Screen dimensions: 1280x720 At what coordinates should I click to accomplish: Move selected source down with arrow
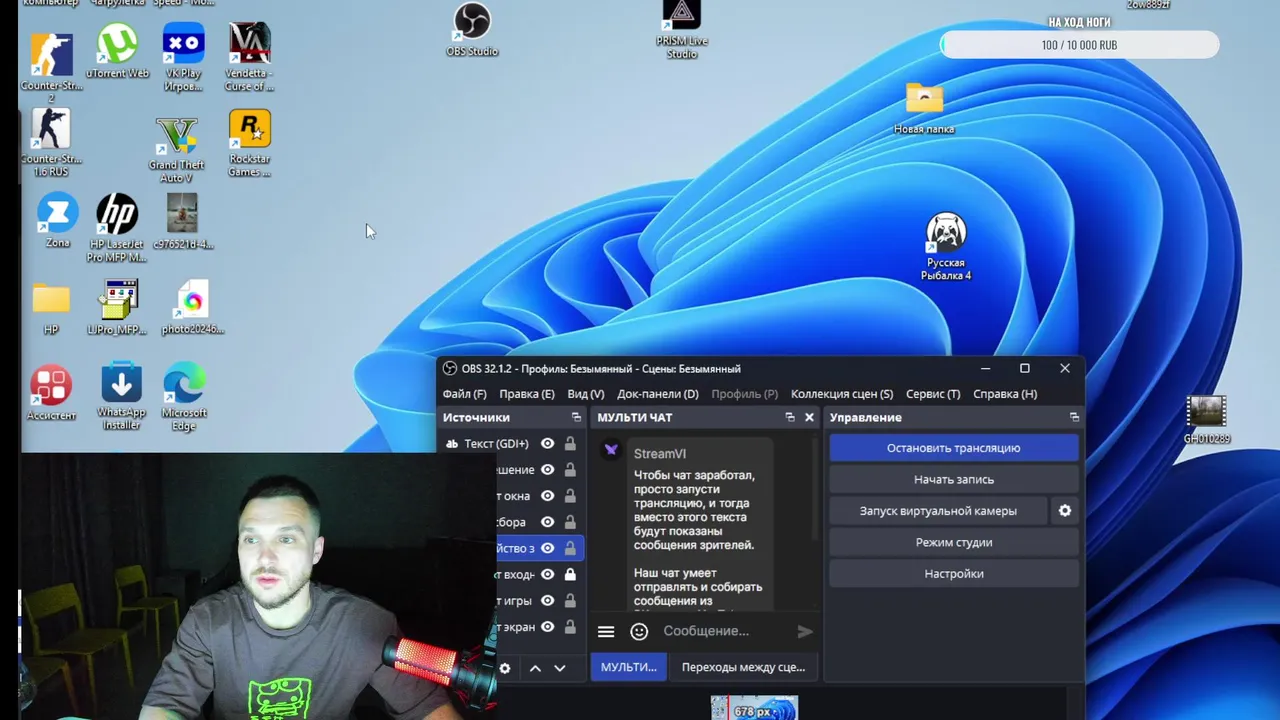point(559,668)
